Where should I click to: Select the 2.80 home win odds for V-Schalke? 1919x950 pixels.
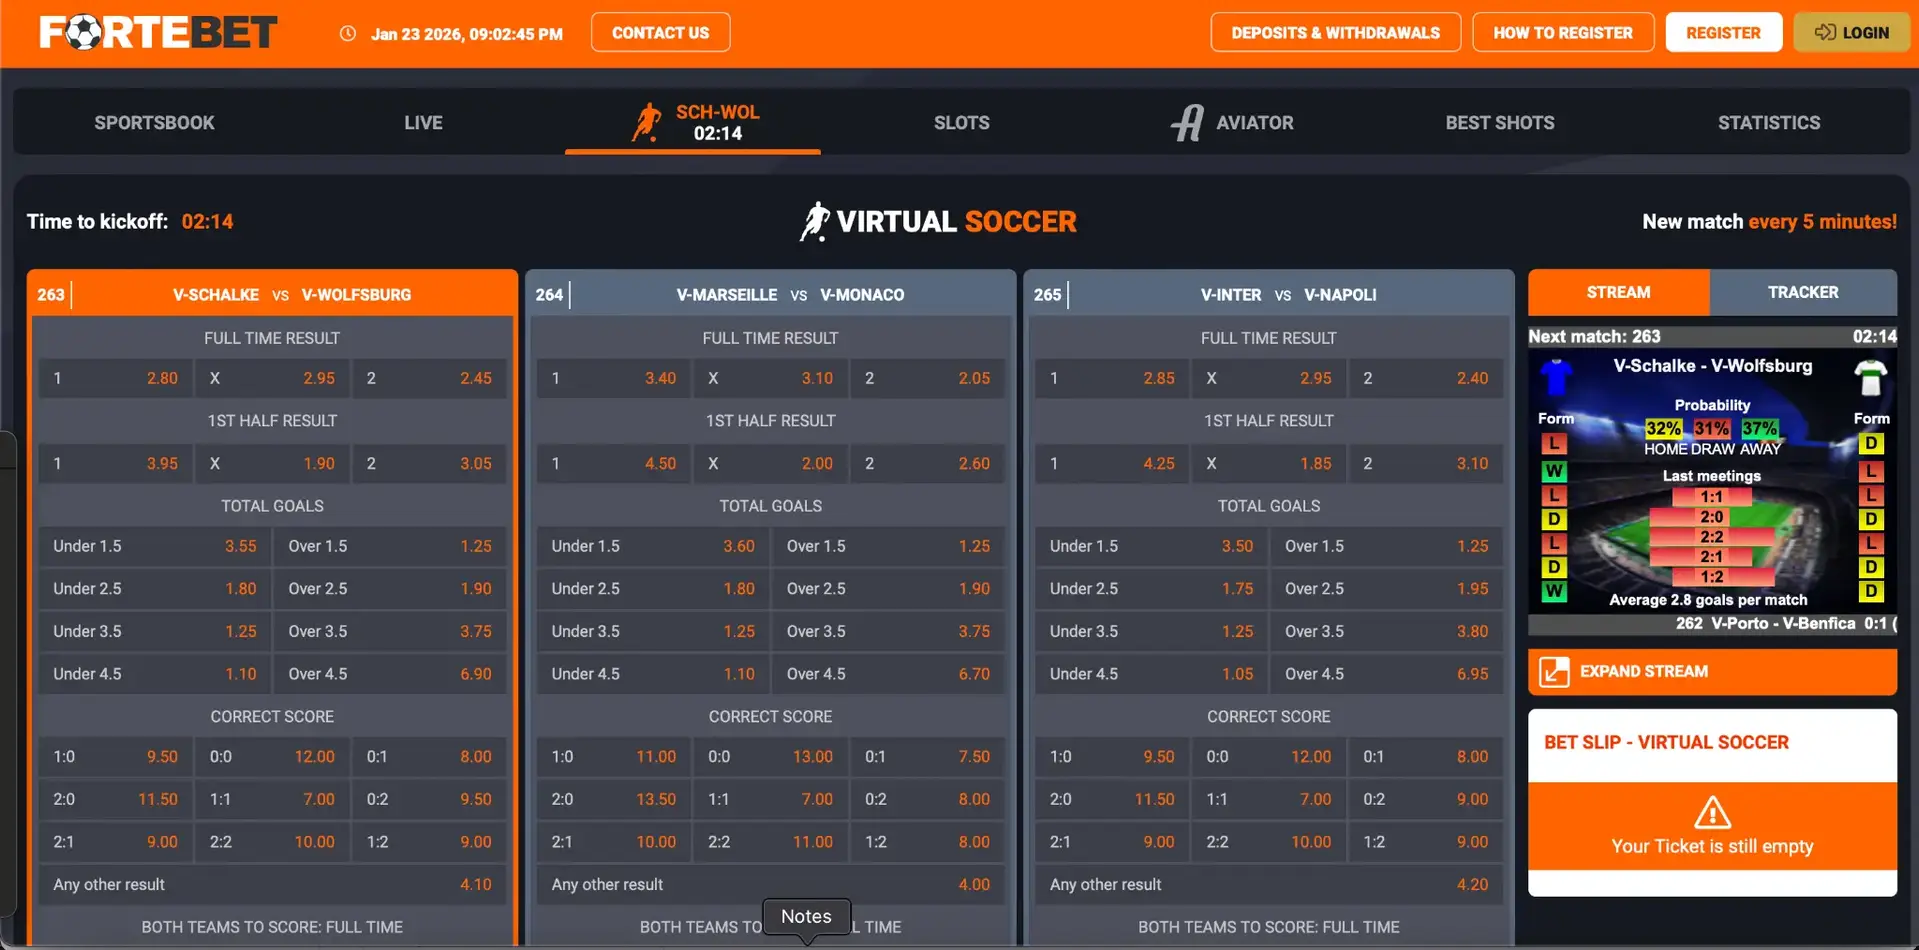pyautogui.click(x=114, y=378)
